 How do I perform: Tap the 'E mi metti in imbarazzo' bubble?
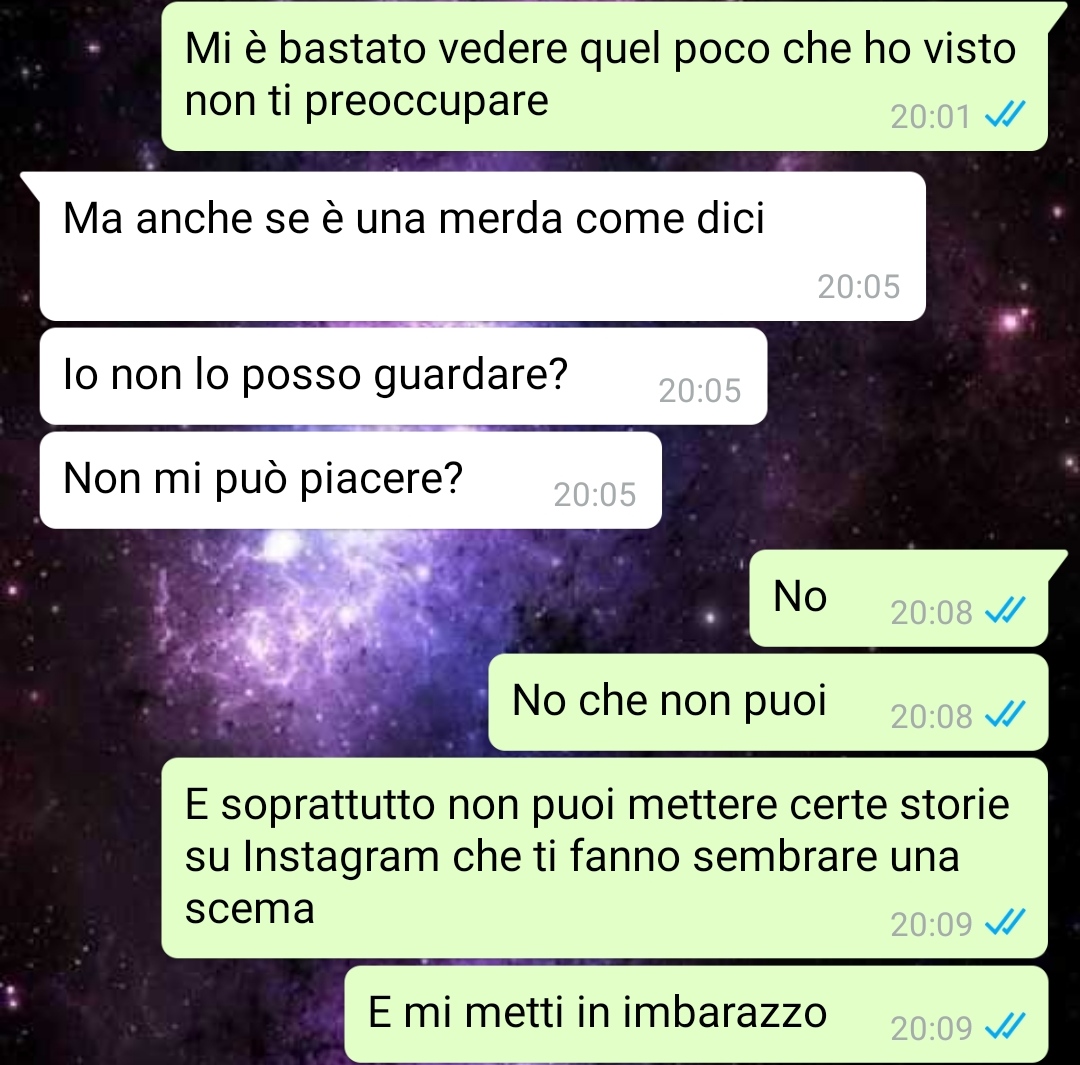point(696,1014)
